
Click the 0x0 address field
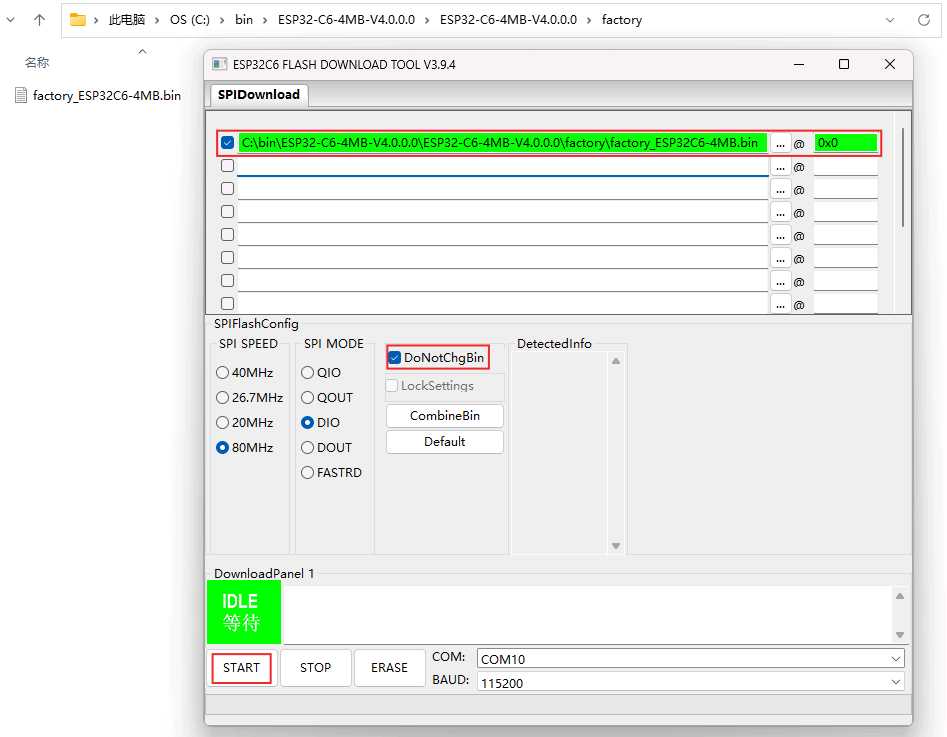pos(845,143)
